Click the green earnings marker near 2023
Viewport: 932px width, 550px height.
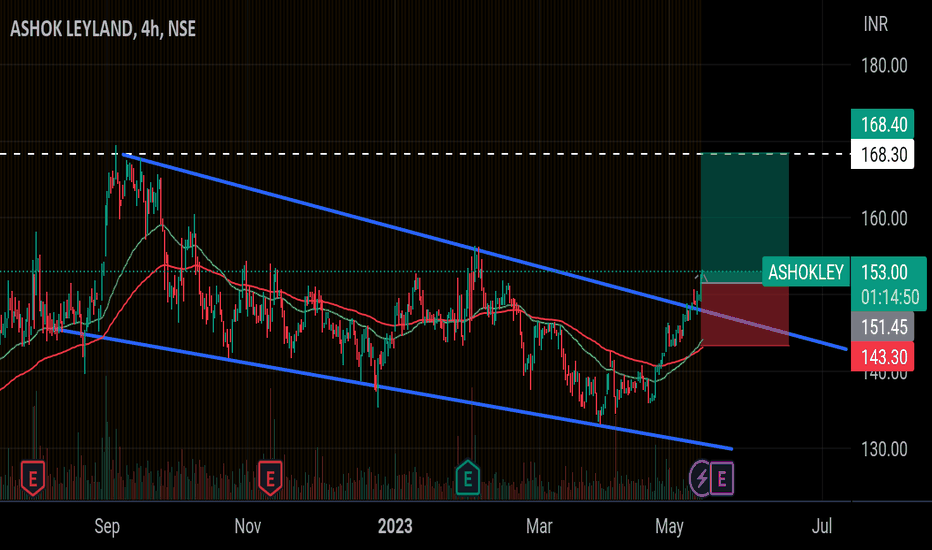coord(468,477)
